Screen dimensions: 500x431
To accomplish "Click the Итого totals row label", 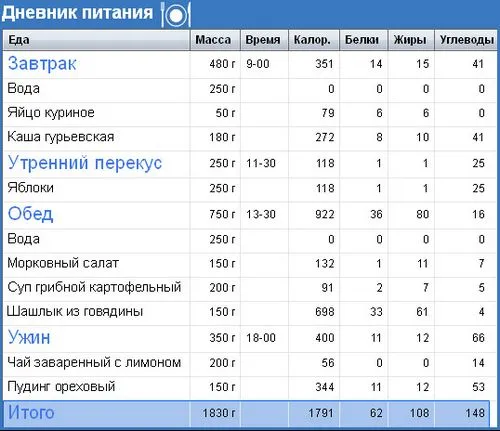I will 31,413.
